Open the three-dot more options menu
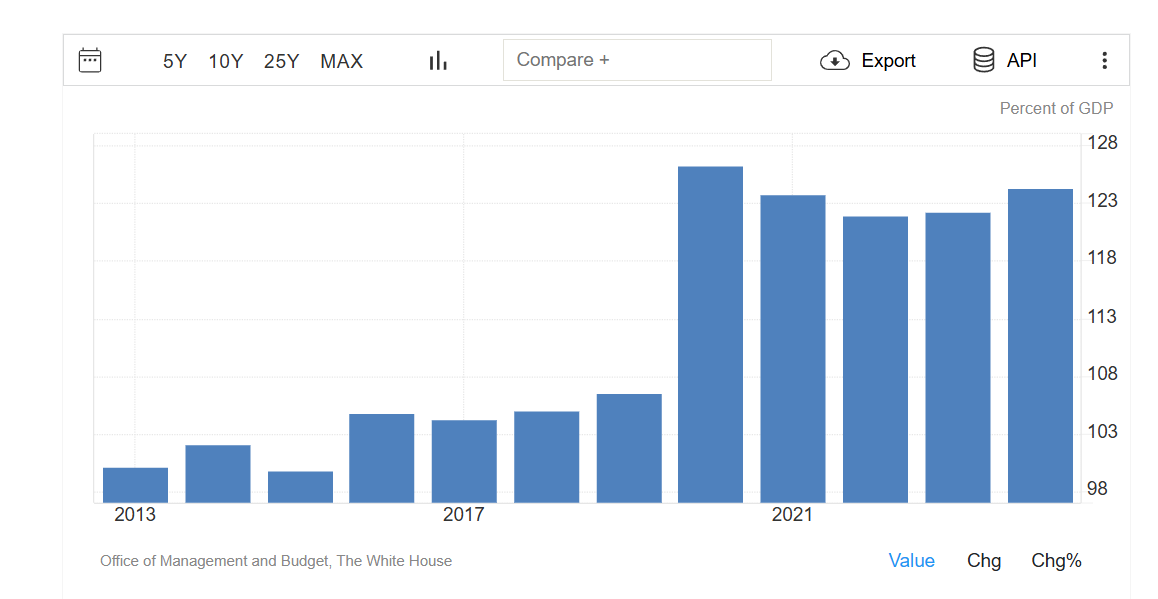 (1104, 61)
